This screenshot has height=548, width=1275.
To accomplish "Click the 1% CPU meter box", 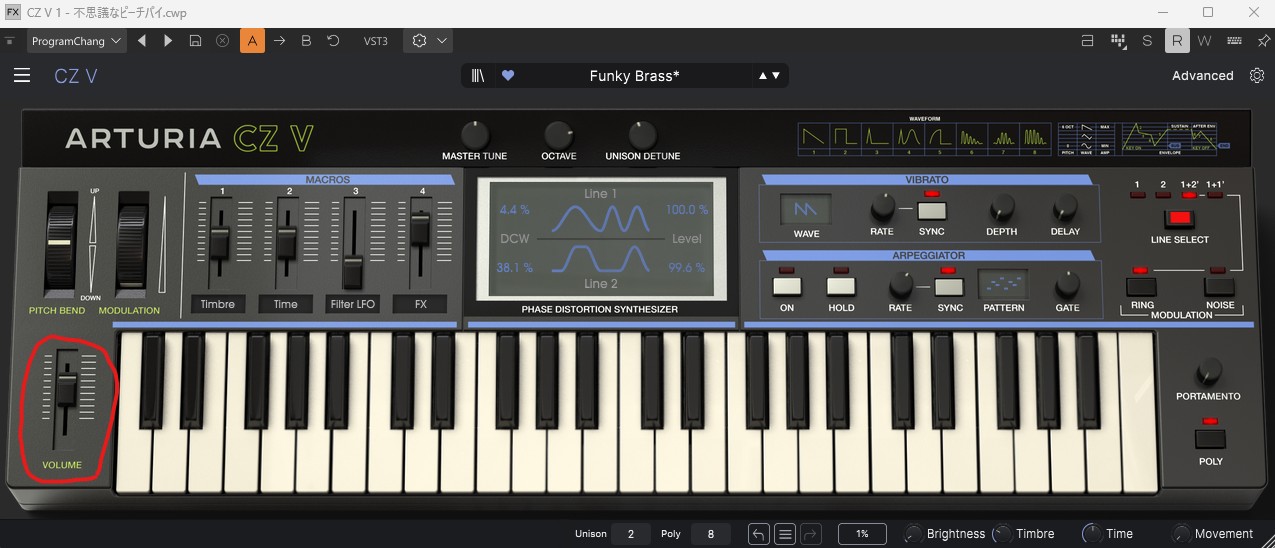I will click(862, 534).
